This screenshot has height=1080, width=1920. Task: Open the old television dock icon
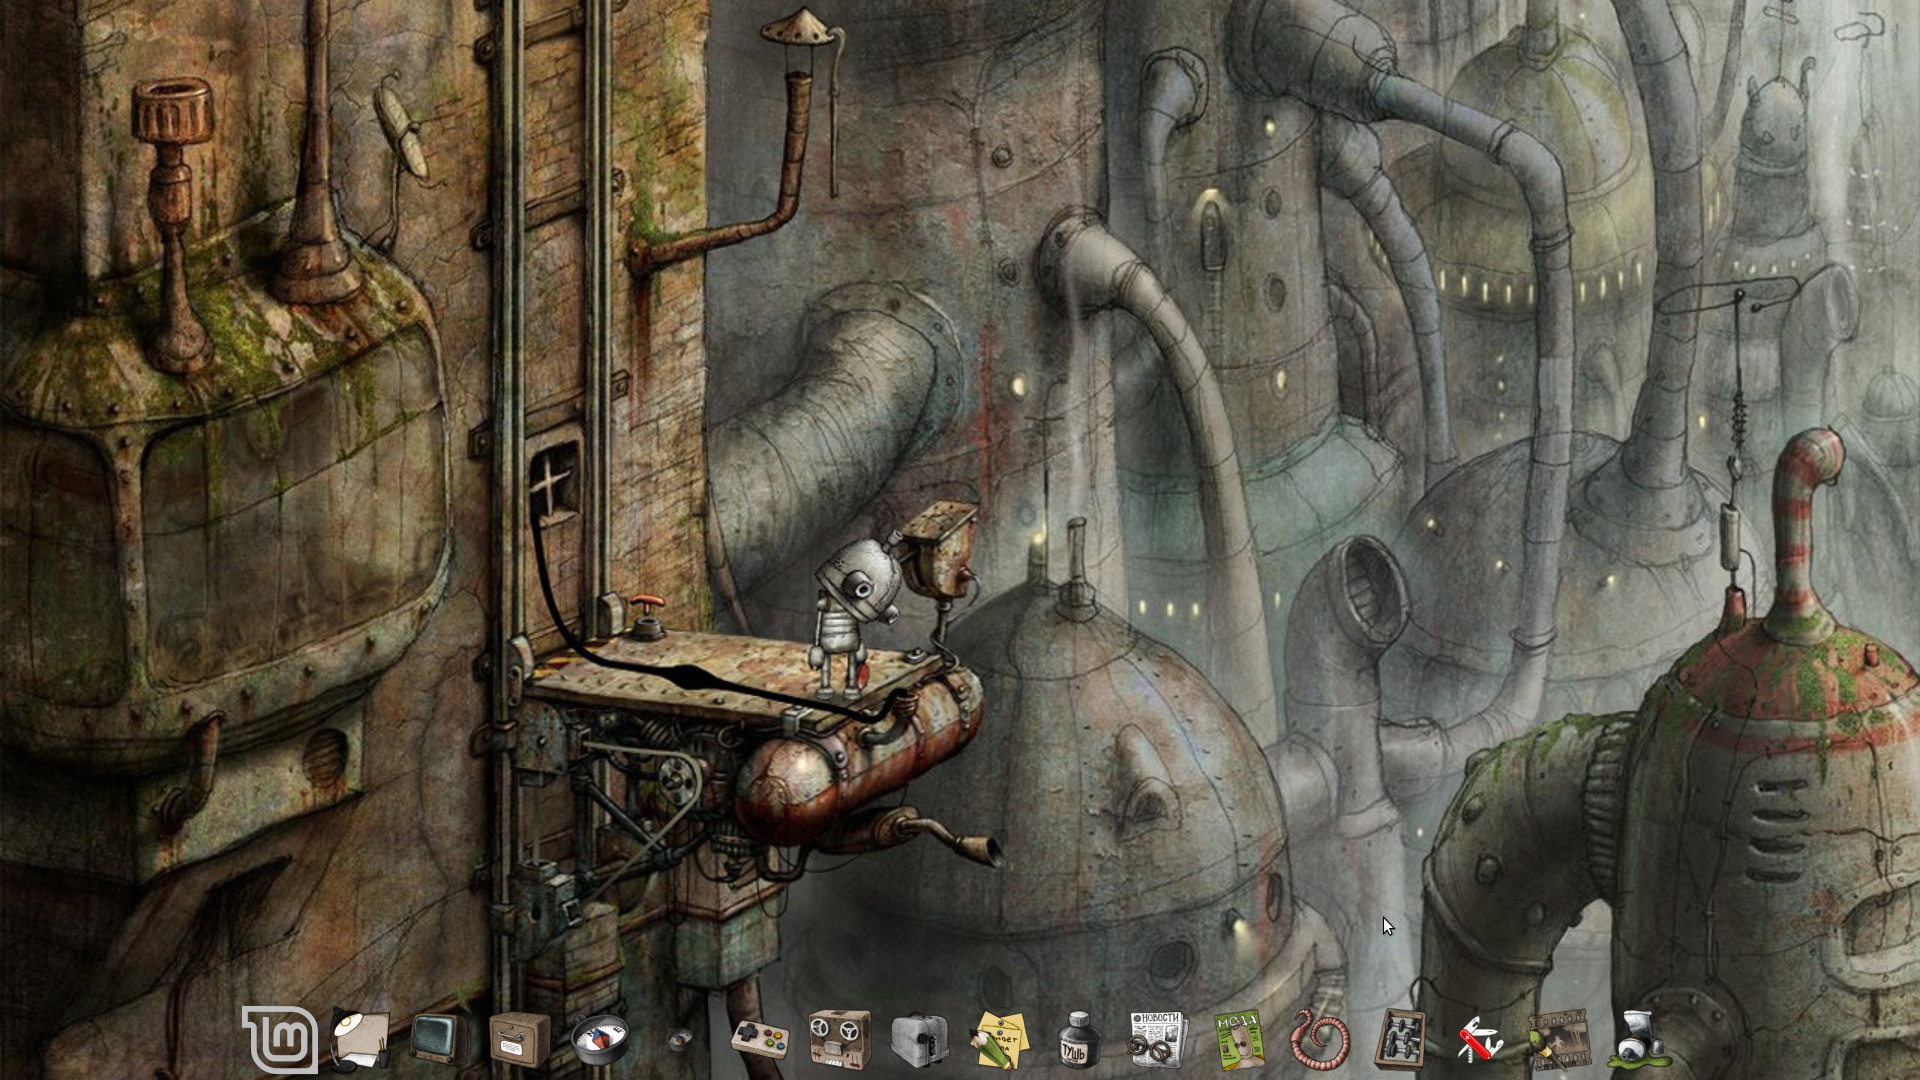tap(439, 1040)
